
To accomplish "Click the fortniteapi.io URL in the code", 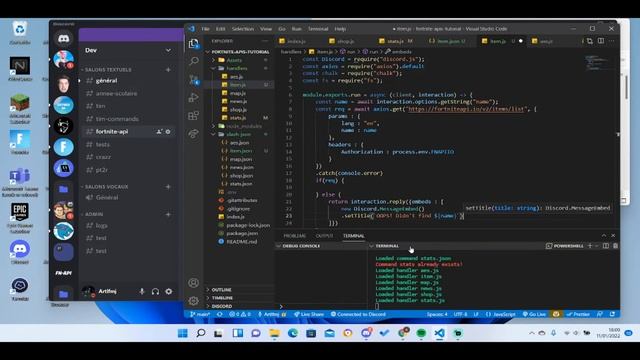I will point(466,109).
